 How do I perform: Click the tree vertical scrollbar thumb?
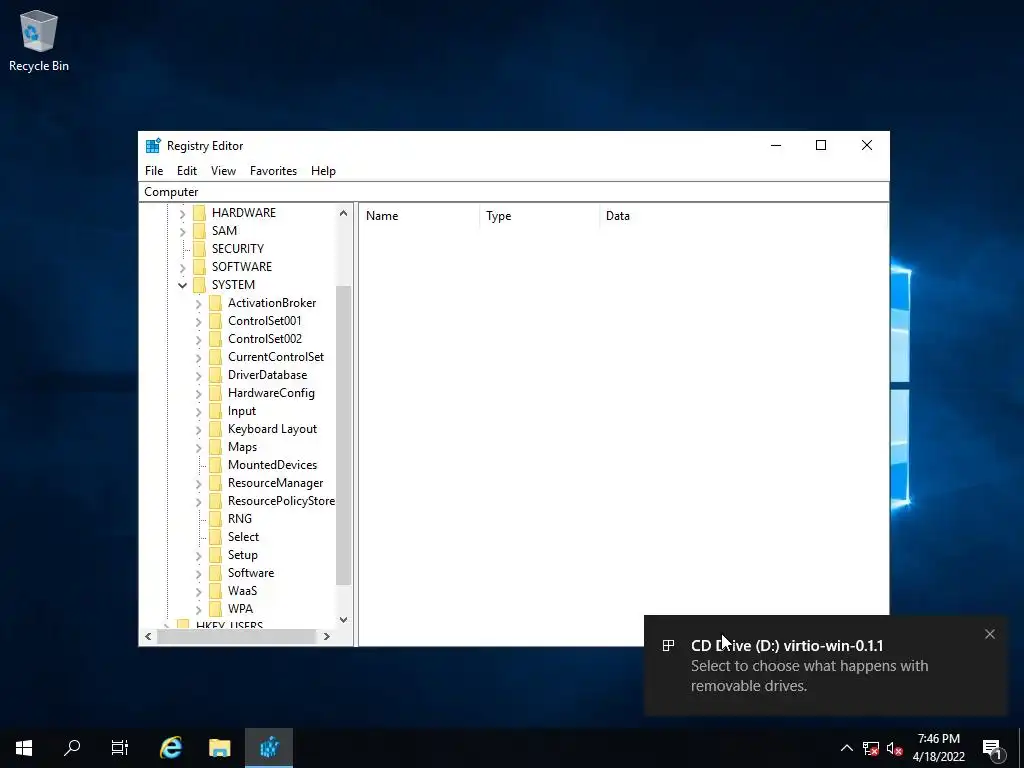[344, 436]
